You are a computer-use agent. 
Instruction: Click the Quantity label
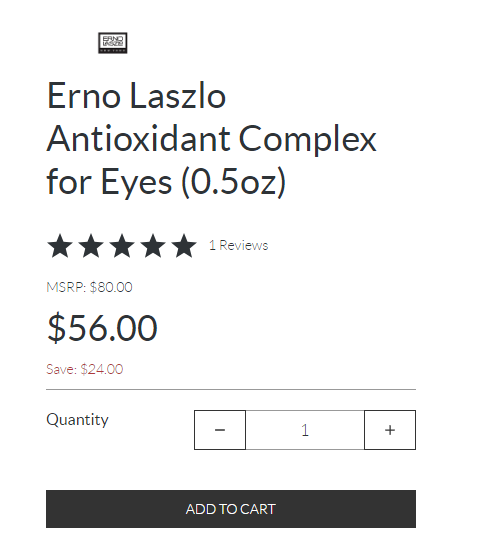coord(77,420)
